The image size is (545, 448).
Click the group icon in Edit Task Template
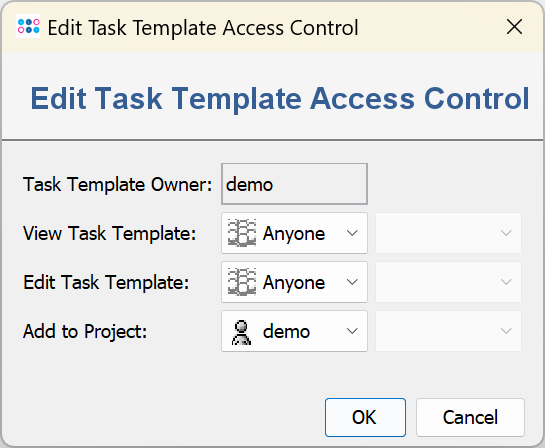[242, 282]
